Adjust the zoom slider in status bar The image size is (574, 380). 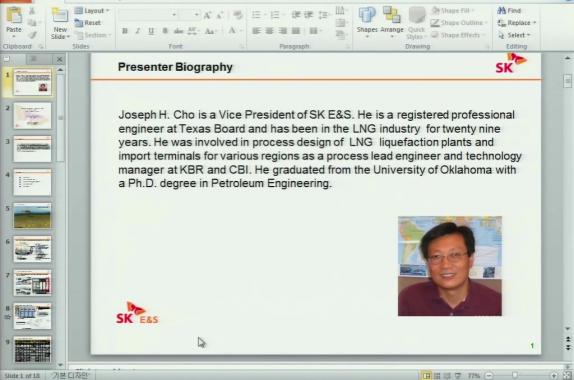(515, 376)
